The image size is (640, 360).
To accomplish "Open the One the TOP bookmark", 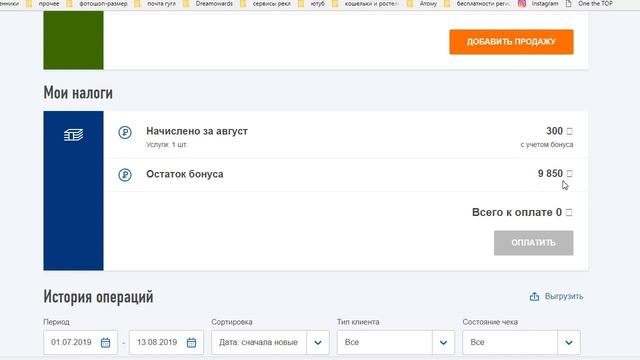I will (589, 4).
